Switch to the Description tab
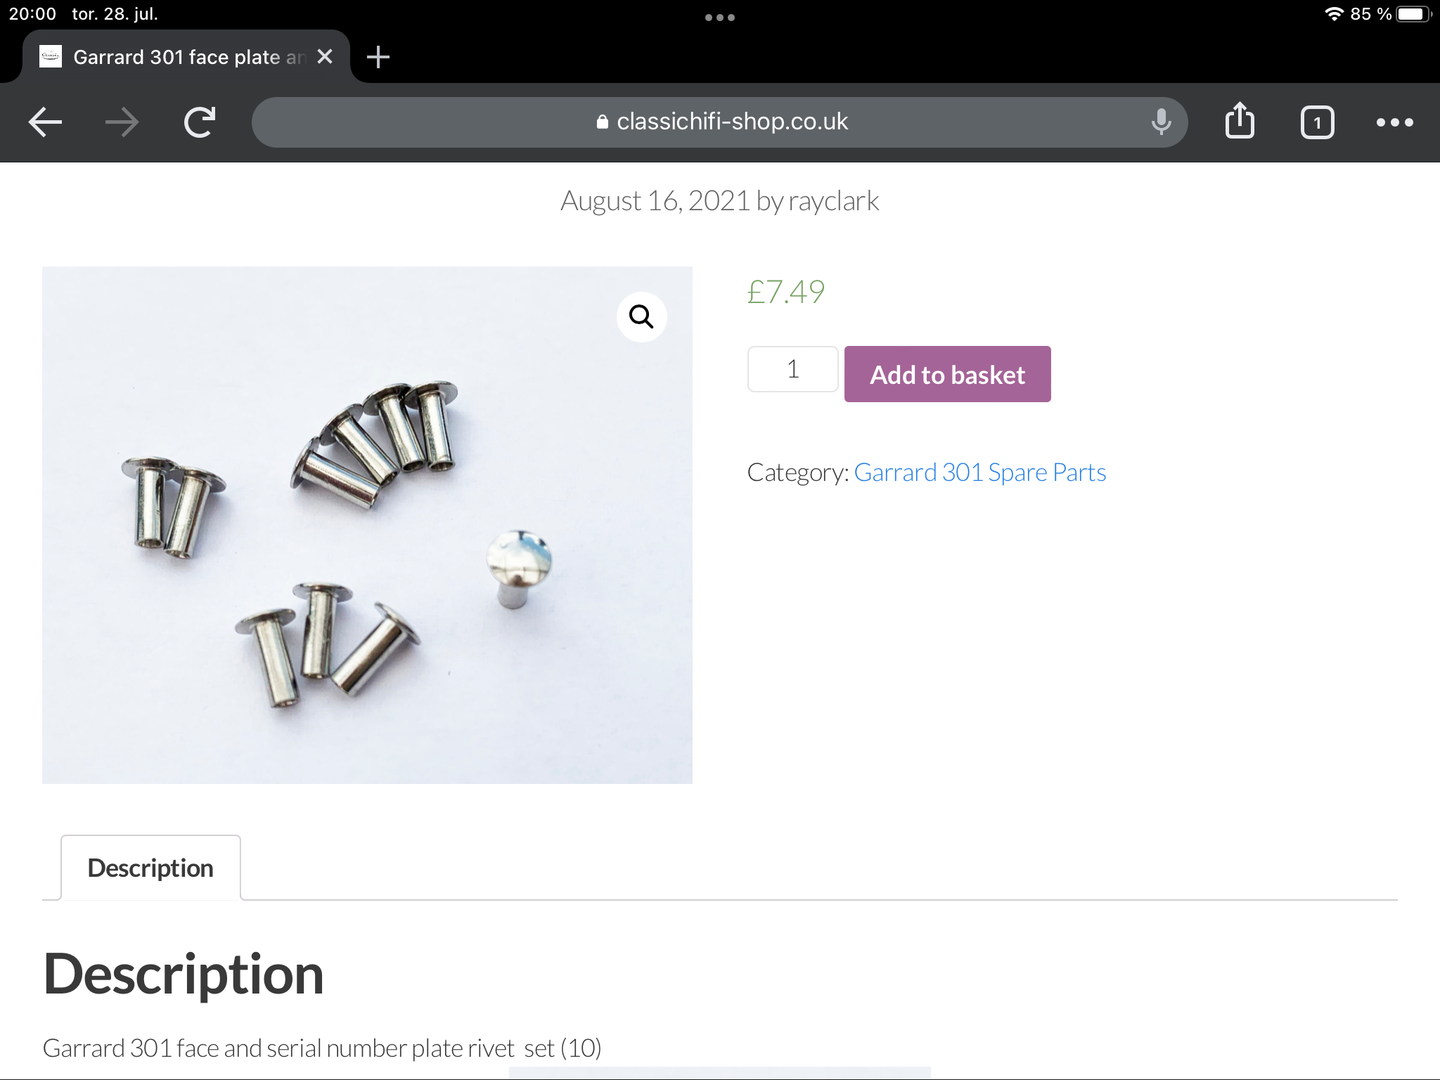 [151, 868]
